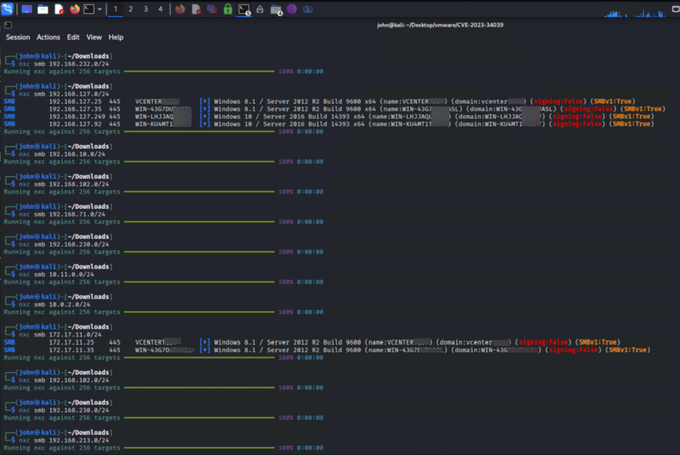
Task: Click the progress bar under the 10.11.0.0/24 scan
Action: point(199,282)
